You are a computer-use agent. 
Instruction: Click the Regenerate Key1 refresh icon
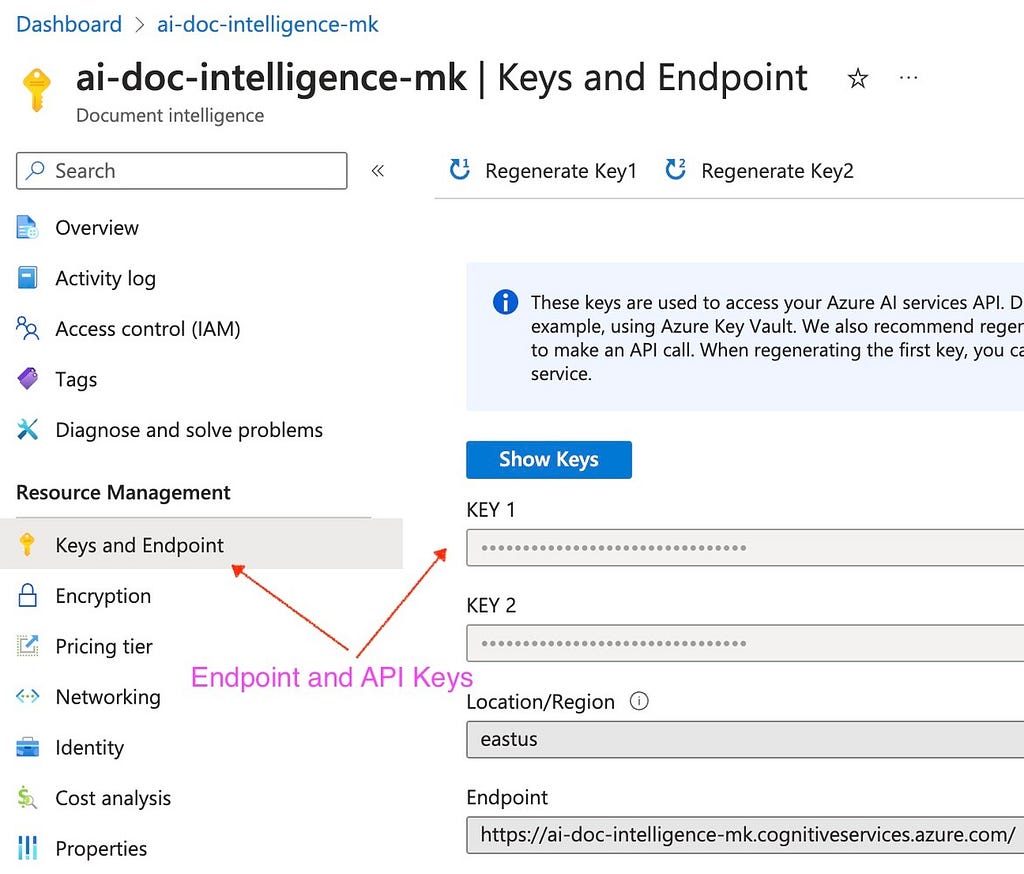pos(460,169)
